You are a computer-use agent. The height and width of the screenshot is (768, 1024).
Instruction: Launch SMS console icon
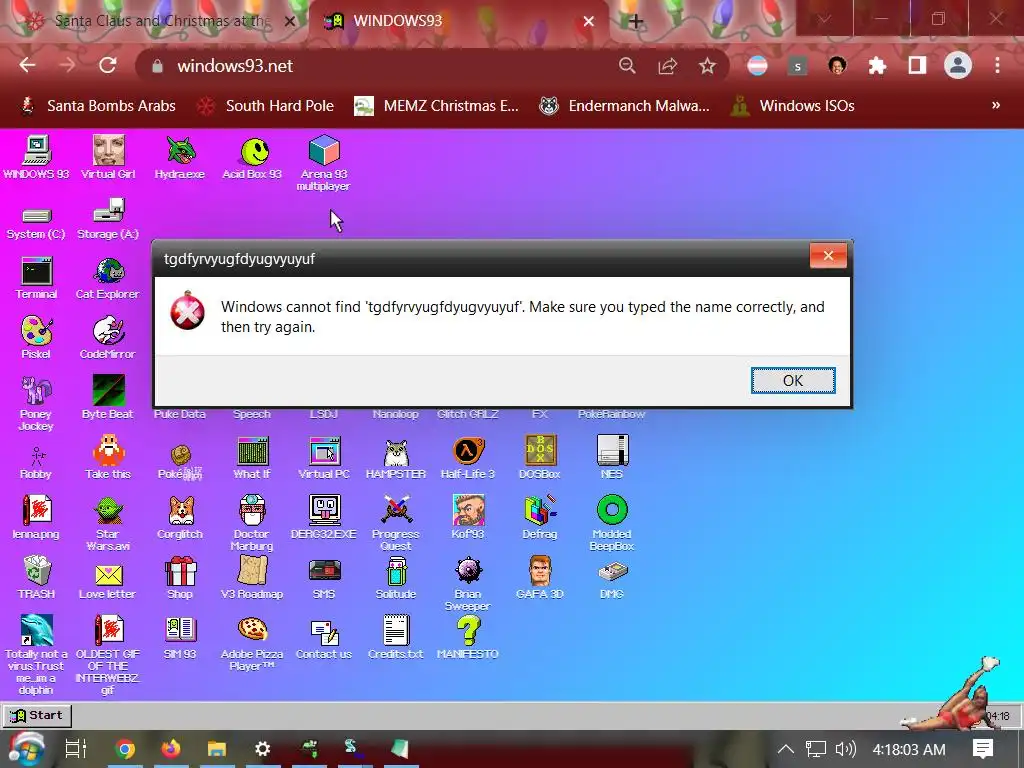tap(324, 579)
